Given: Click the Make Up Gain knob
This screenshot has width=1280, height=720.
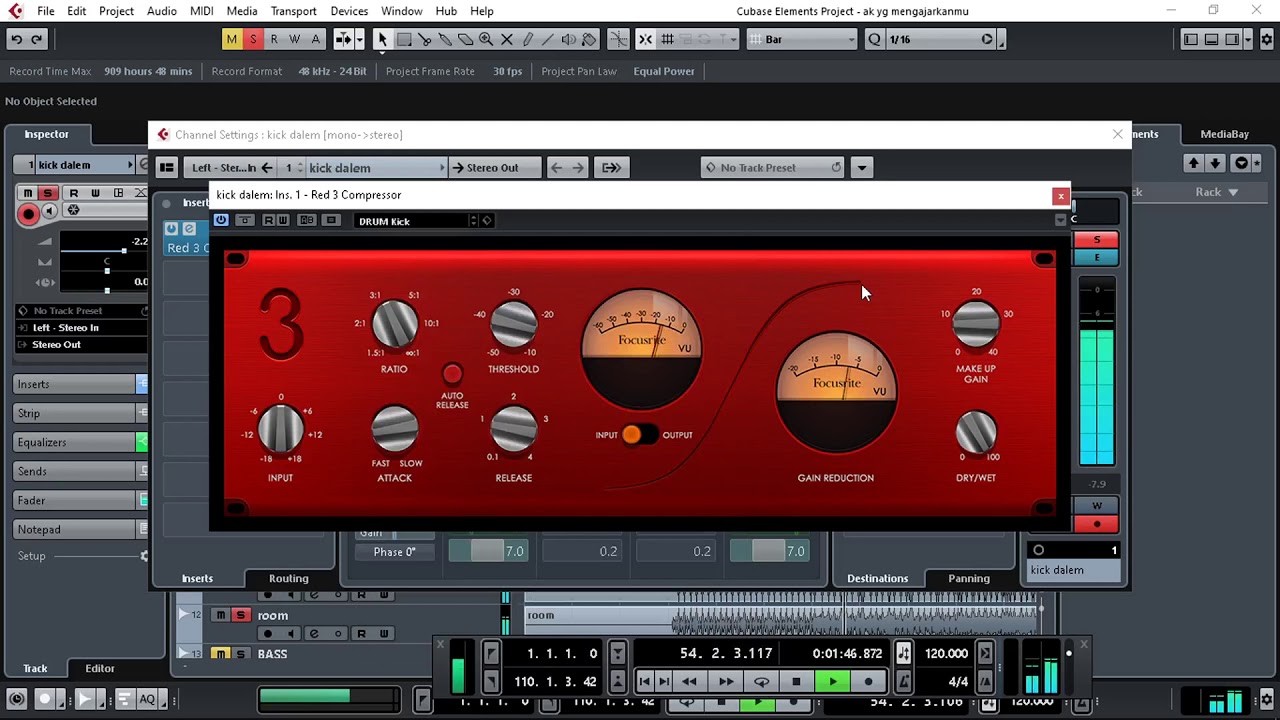Looking at the screenshot, I should coord(975,325).
